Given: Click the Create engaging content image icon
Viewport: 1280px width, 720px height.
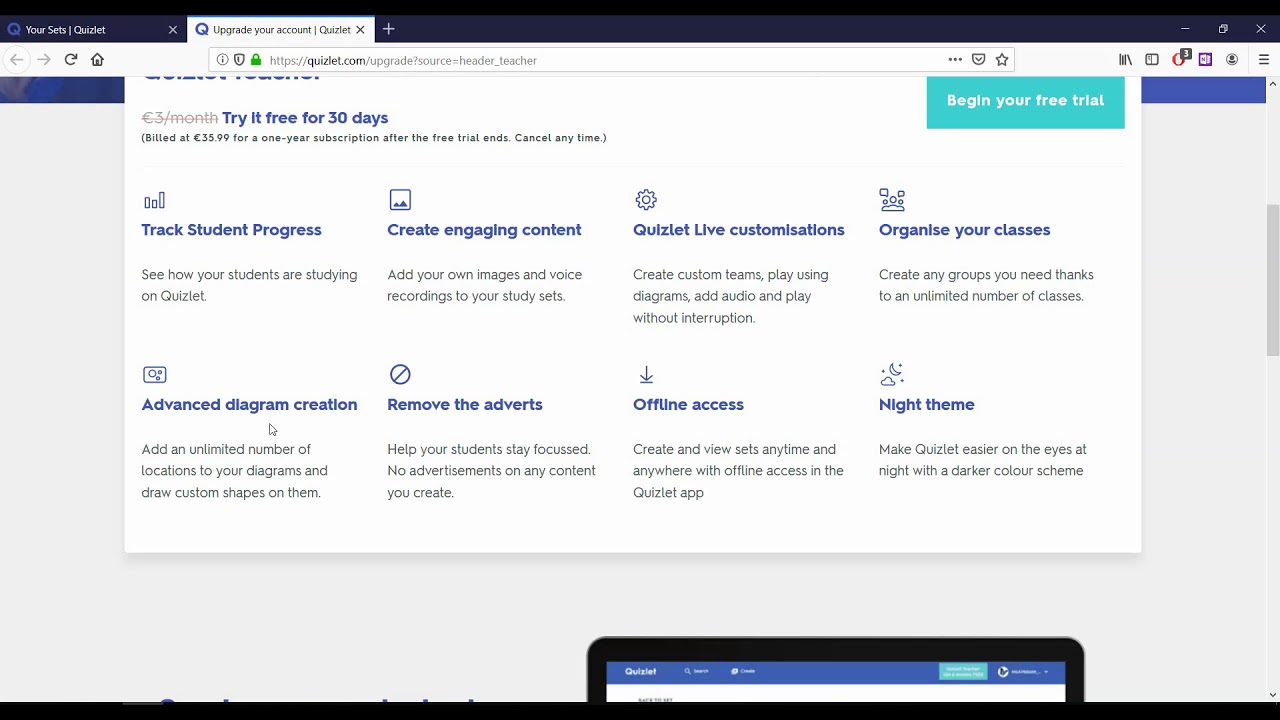Looking at the screenshot, I should pyautogui.click(x=400, y=200).
